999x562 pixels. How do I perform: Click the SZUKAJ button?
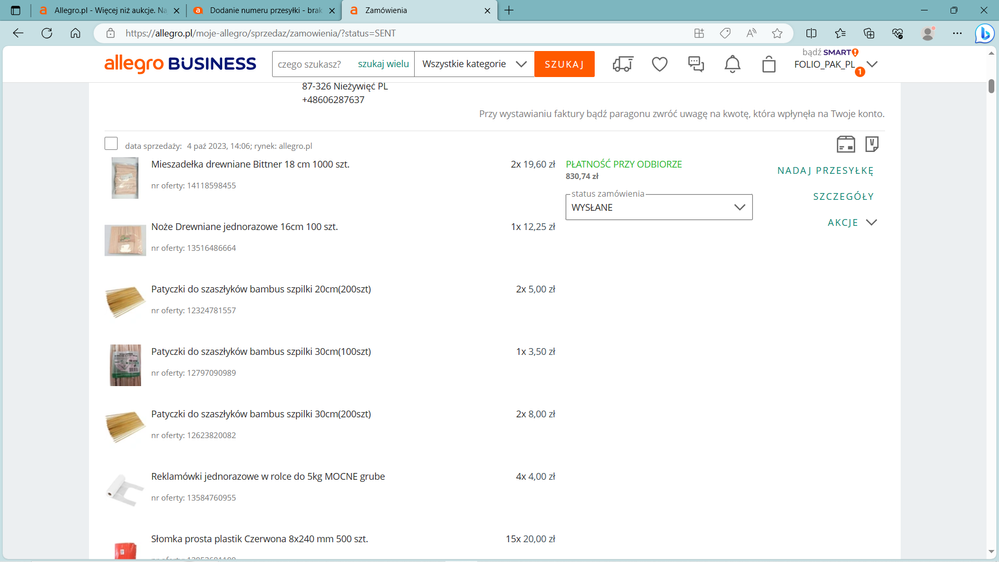click(564, 64)
